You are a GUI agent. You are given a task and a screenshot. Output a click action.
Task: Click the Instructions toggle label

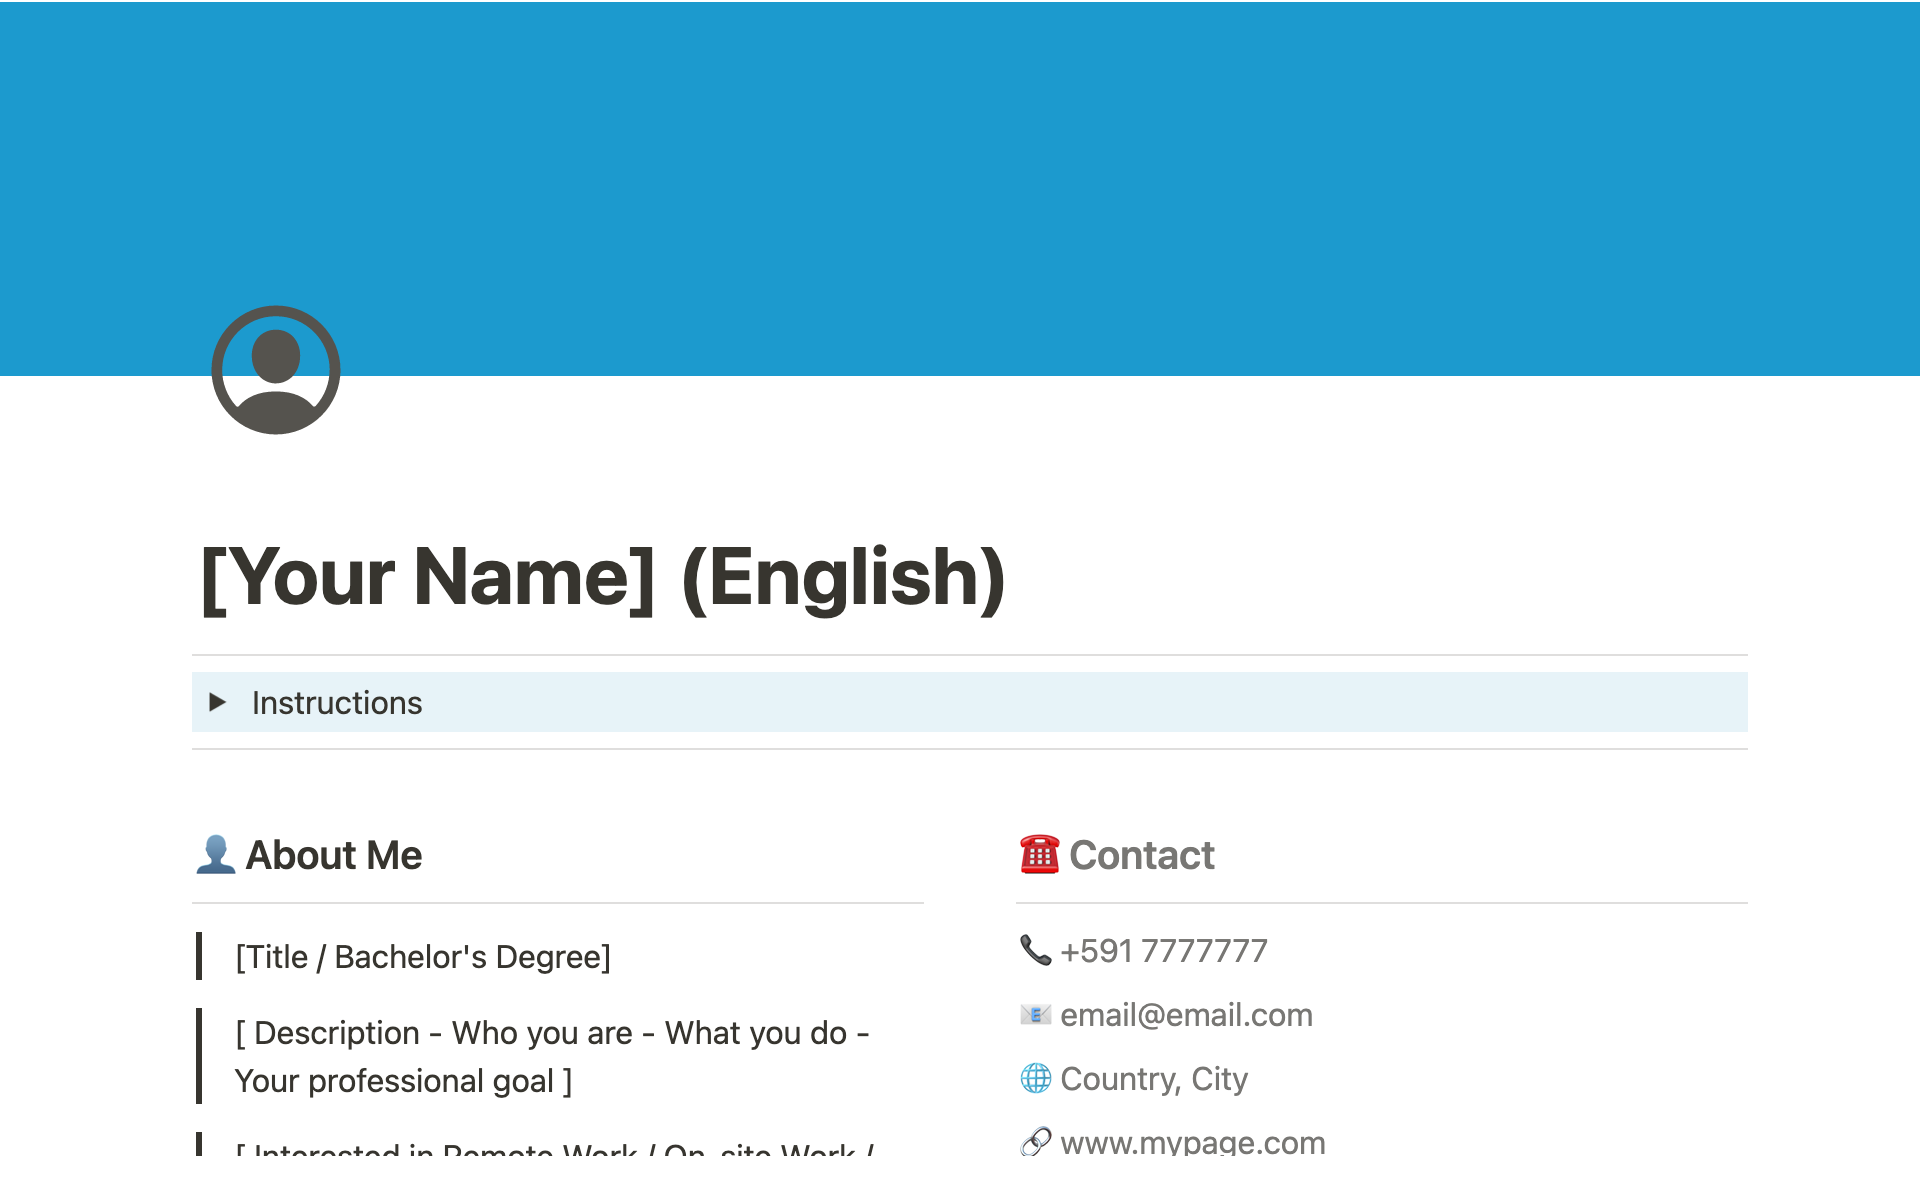pyautogui.click(x=337, y=703)
